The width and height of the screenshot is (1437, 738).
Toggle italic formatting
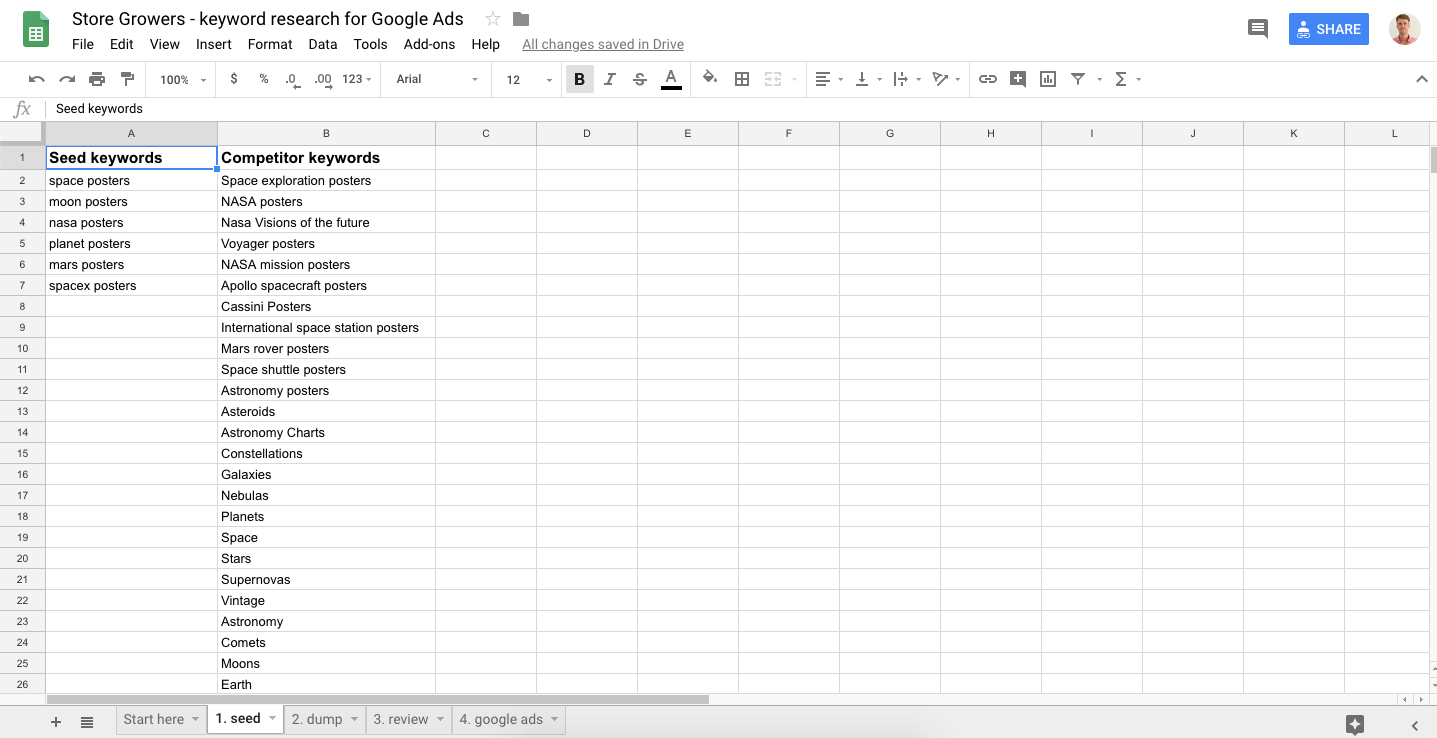click(x=610, y=79)
